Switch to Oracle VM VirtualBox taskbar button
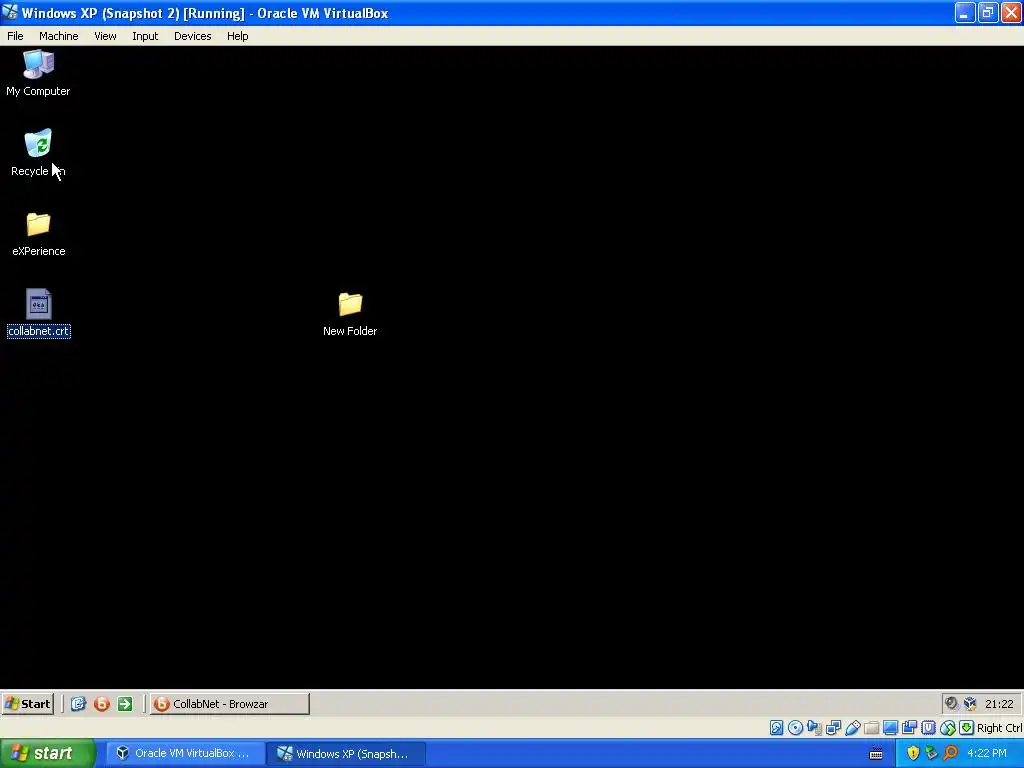 click(184, 754)
